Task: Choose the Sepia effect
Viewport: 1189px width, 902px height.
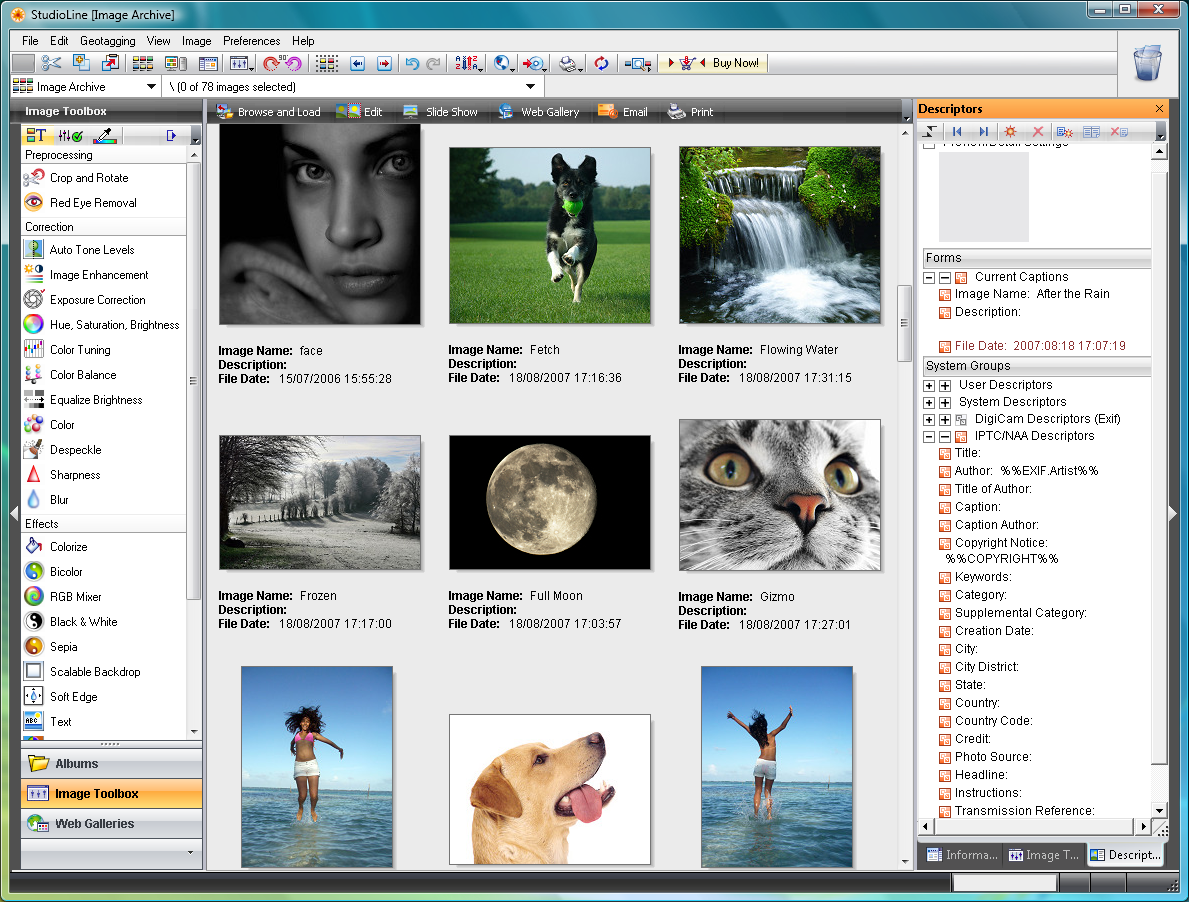Action: tap(63, 647)
